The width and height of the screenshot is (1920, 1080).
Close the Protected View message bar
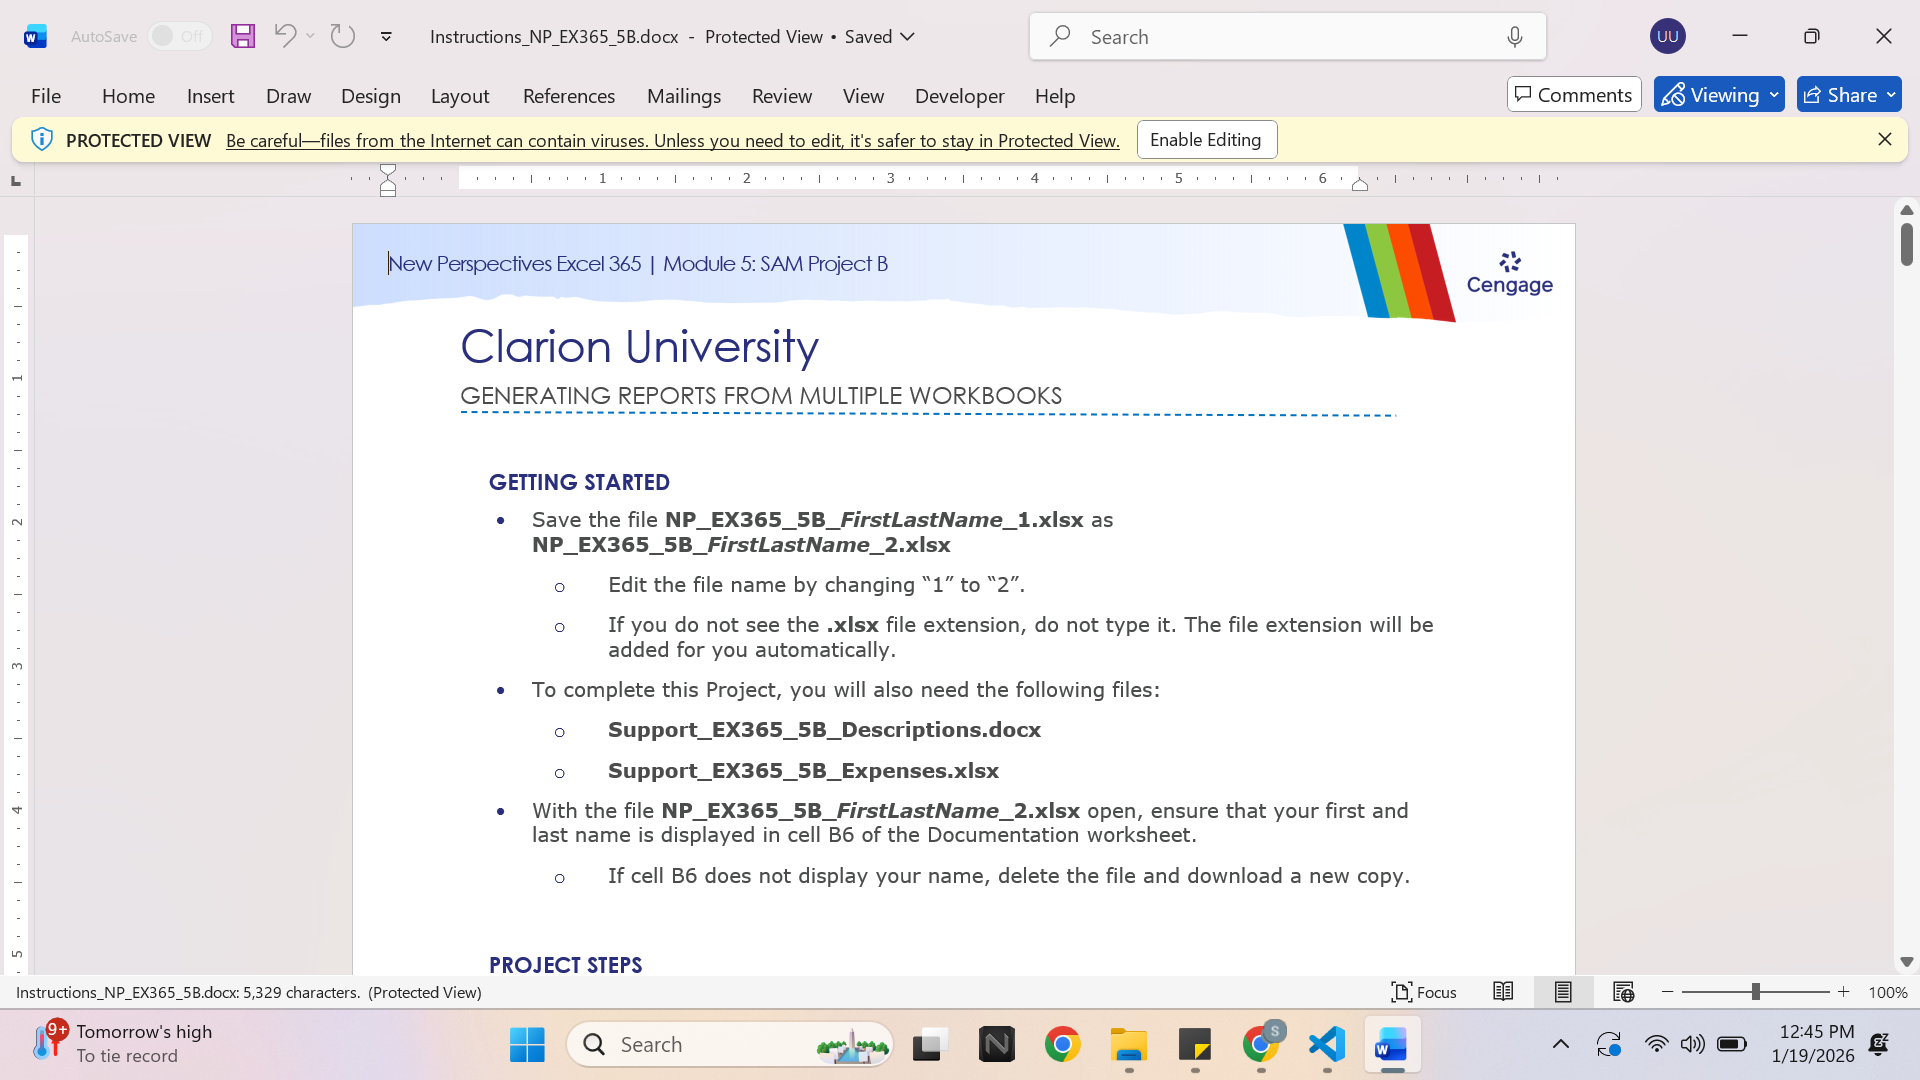[x=1885, y=140]
